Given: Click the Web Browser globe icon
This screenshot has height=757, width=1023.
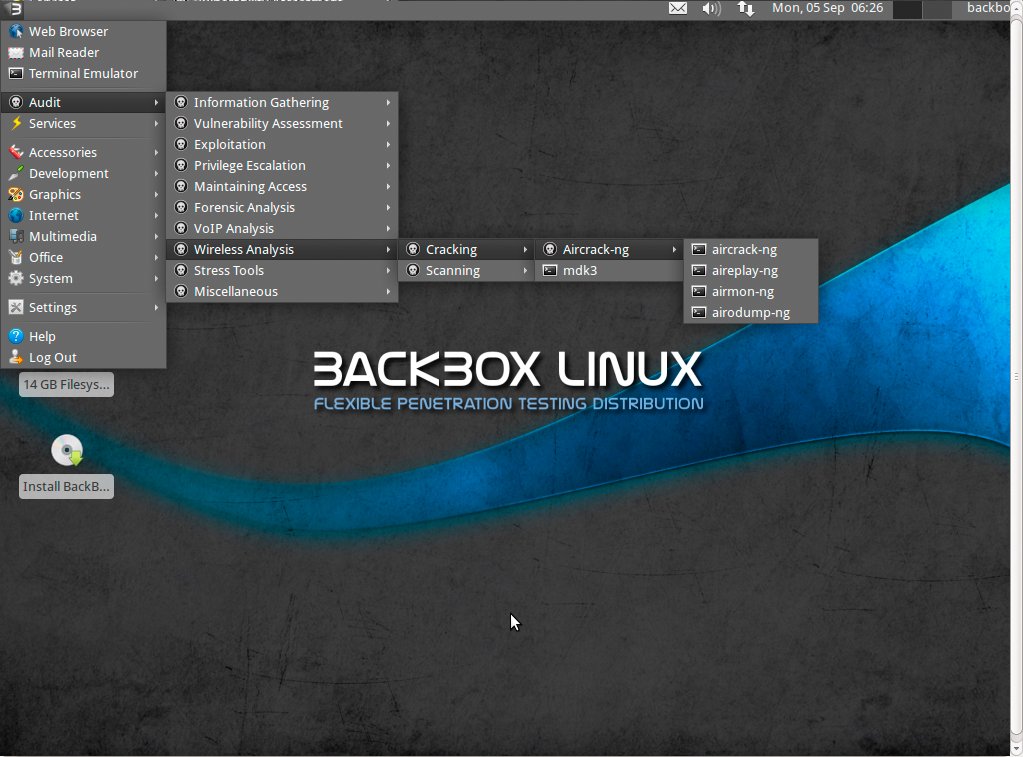Looking at the screenshot, I should pos(16,31).
